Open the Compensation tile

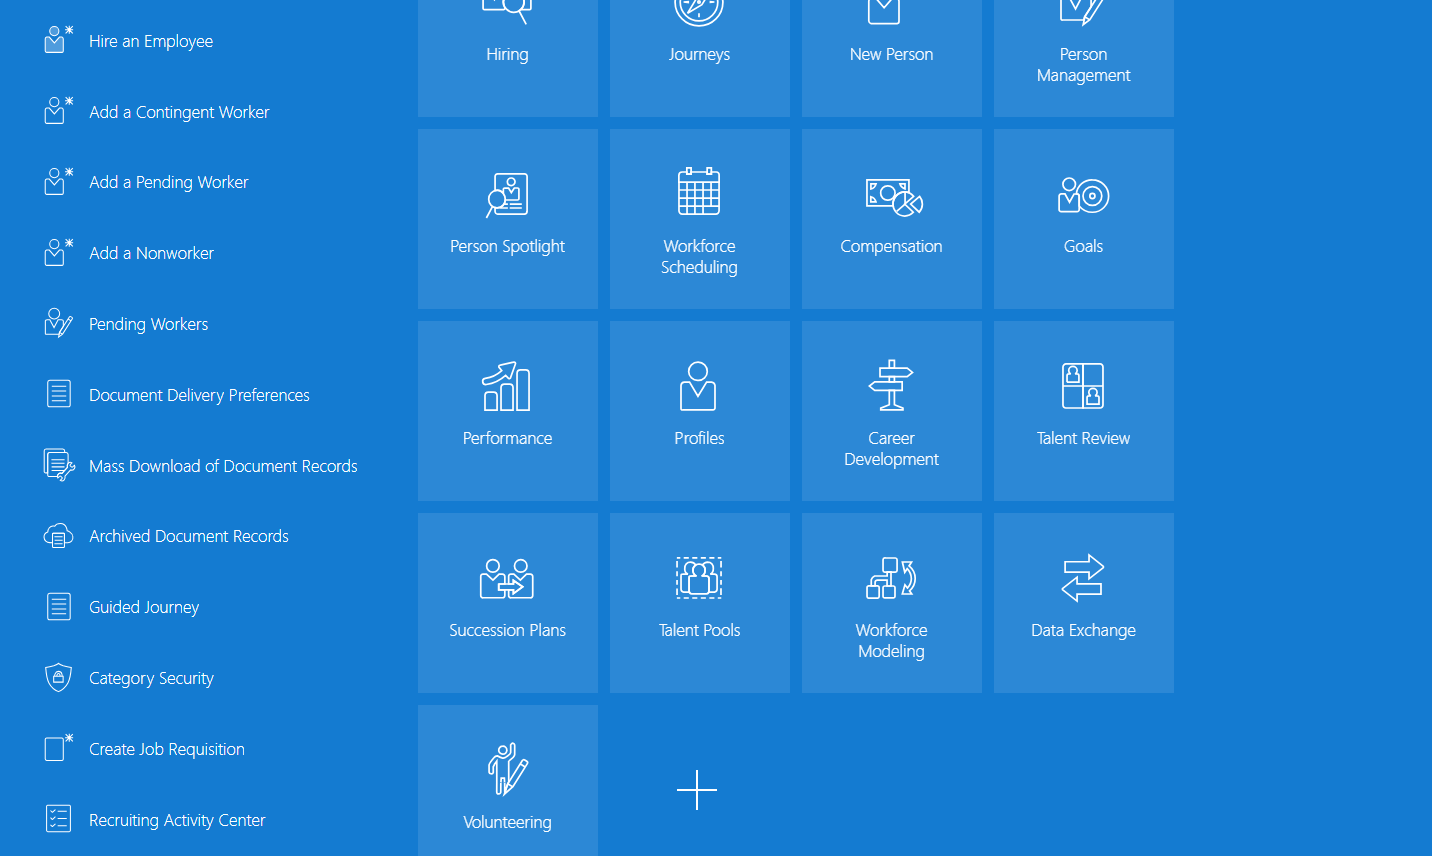point(892,219)
